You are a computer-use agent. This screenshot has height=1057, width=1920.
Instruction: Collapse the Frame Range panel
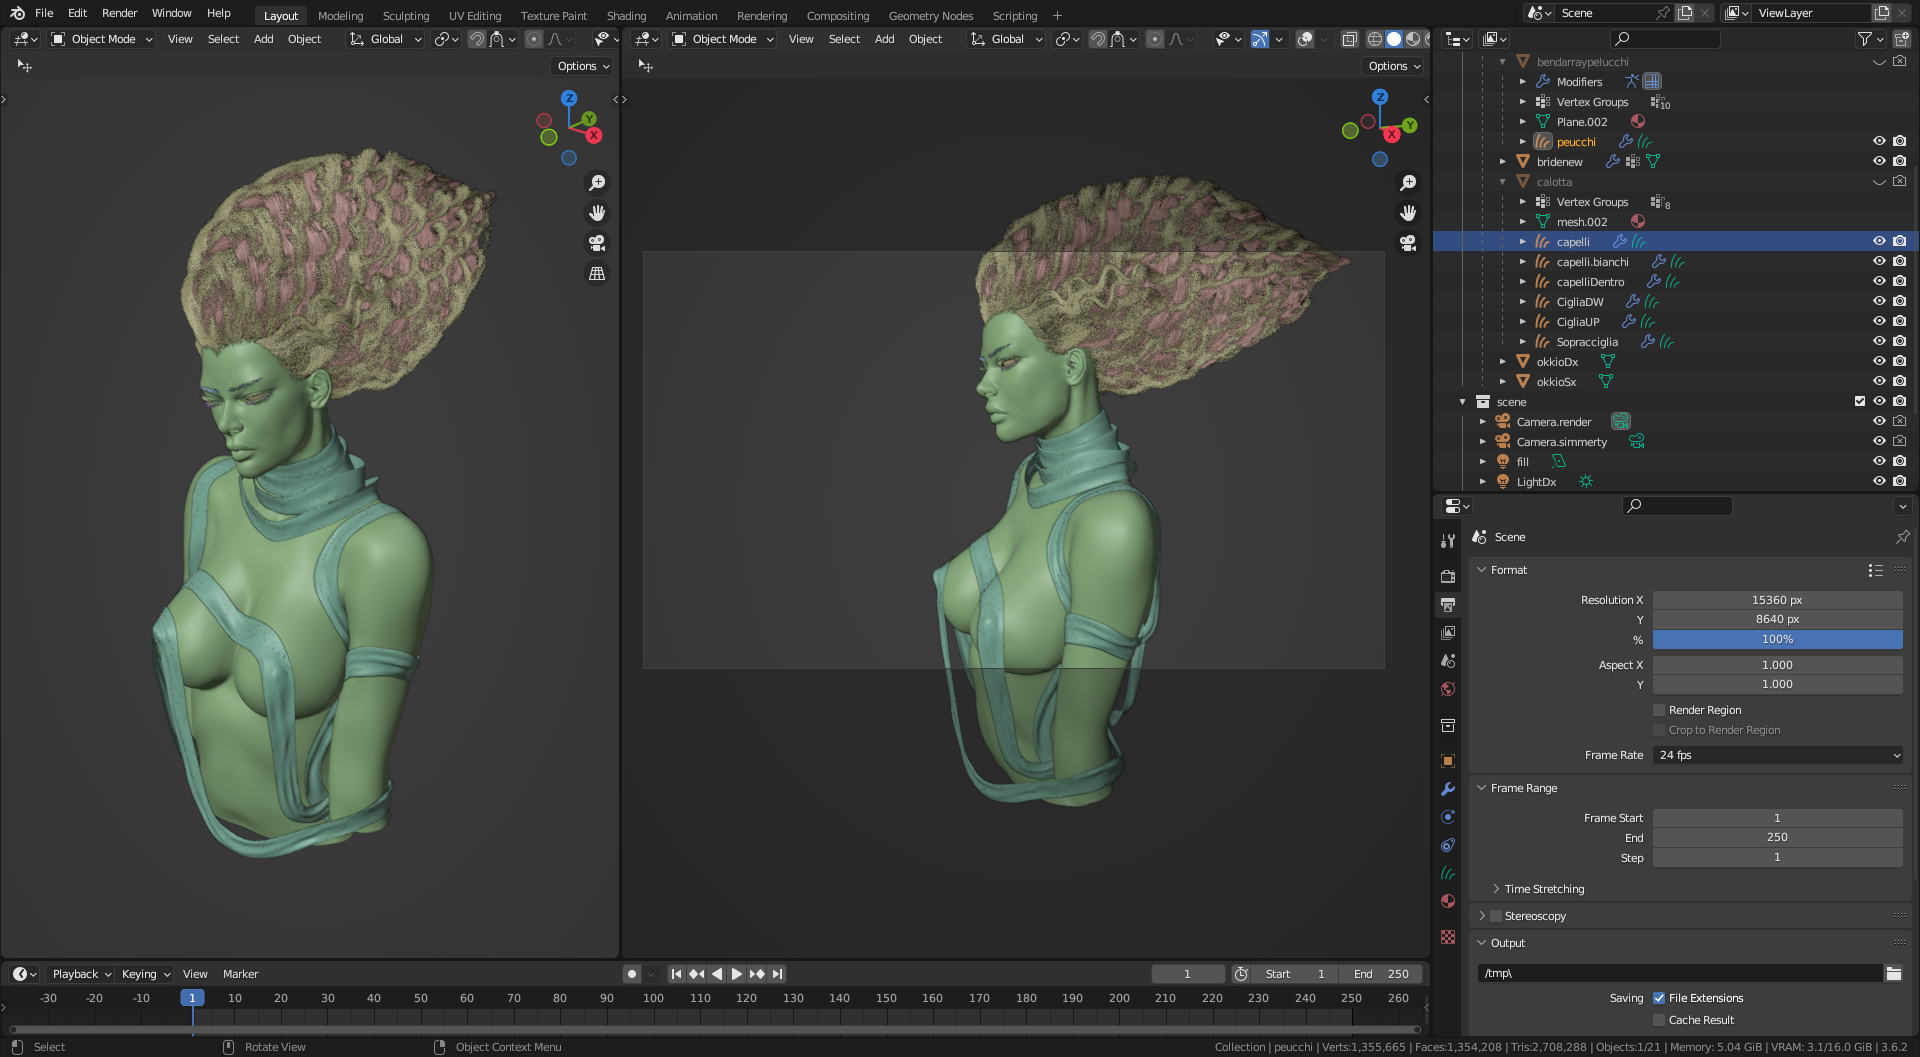[x=1482, y=788]
